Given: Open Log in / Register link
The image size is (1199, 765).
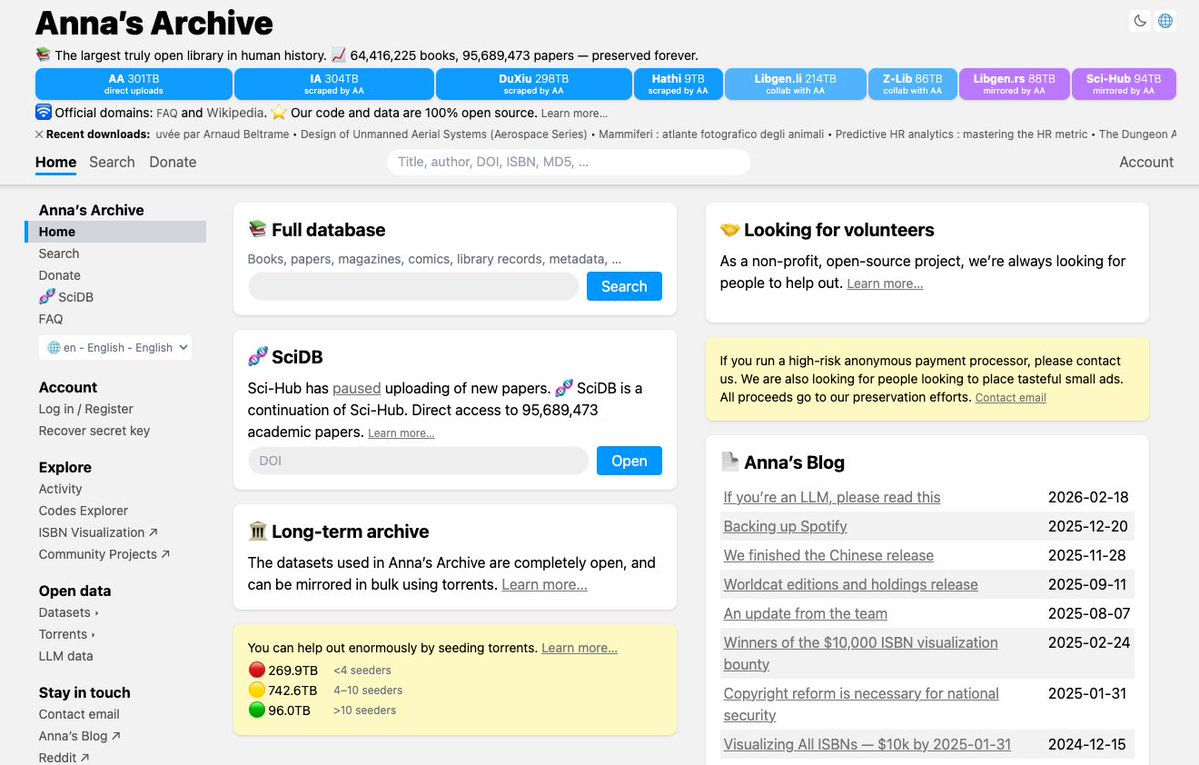Looking at the screenshot, I should (x=86, y=409).
